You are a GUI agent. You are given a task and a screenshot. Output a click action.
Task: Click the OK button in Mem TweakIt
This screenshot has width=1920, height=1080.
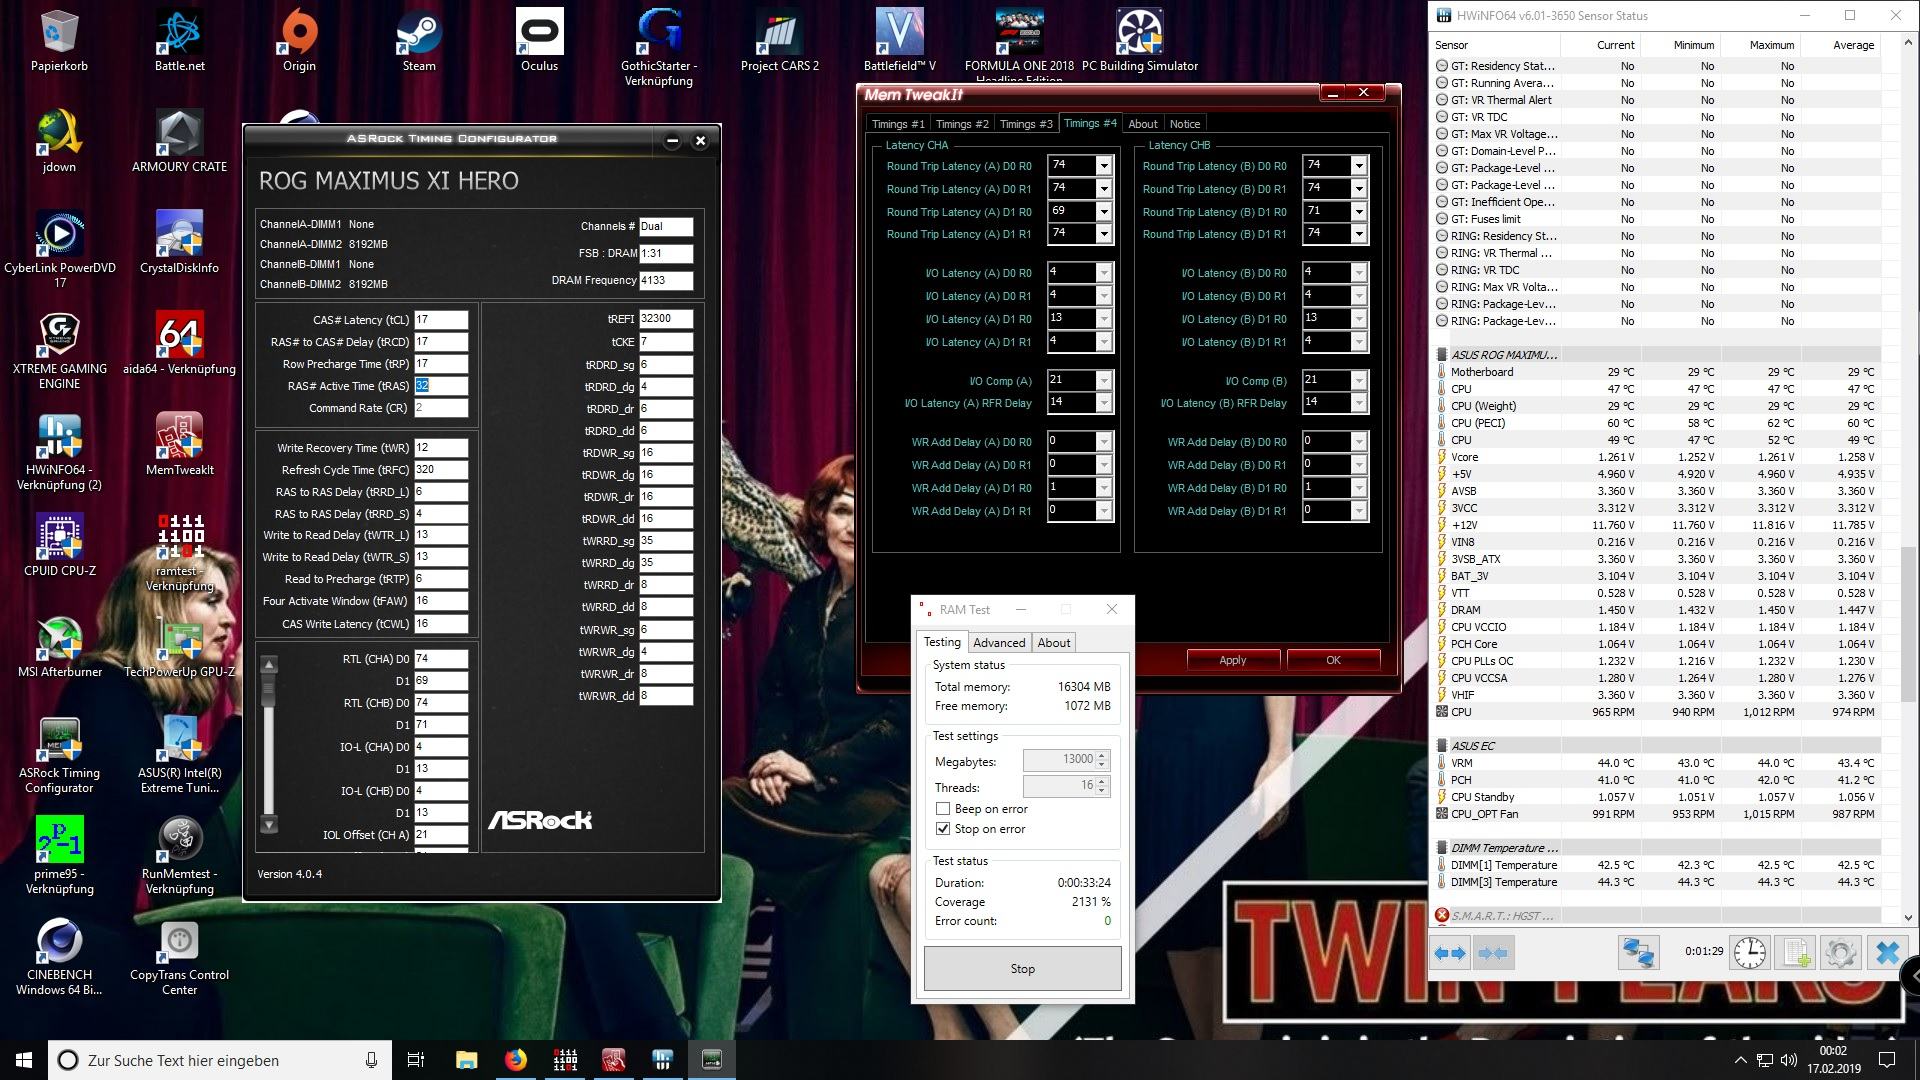click(1333, 660)
